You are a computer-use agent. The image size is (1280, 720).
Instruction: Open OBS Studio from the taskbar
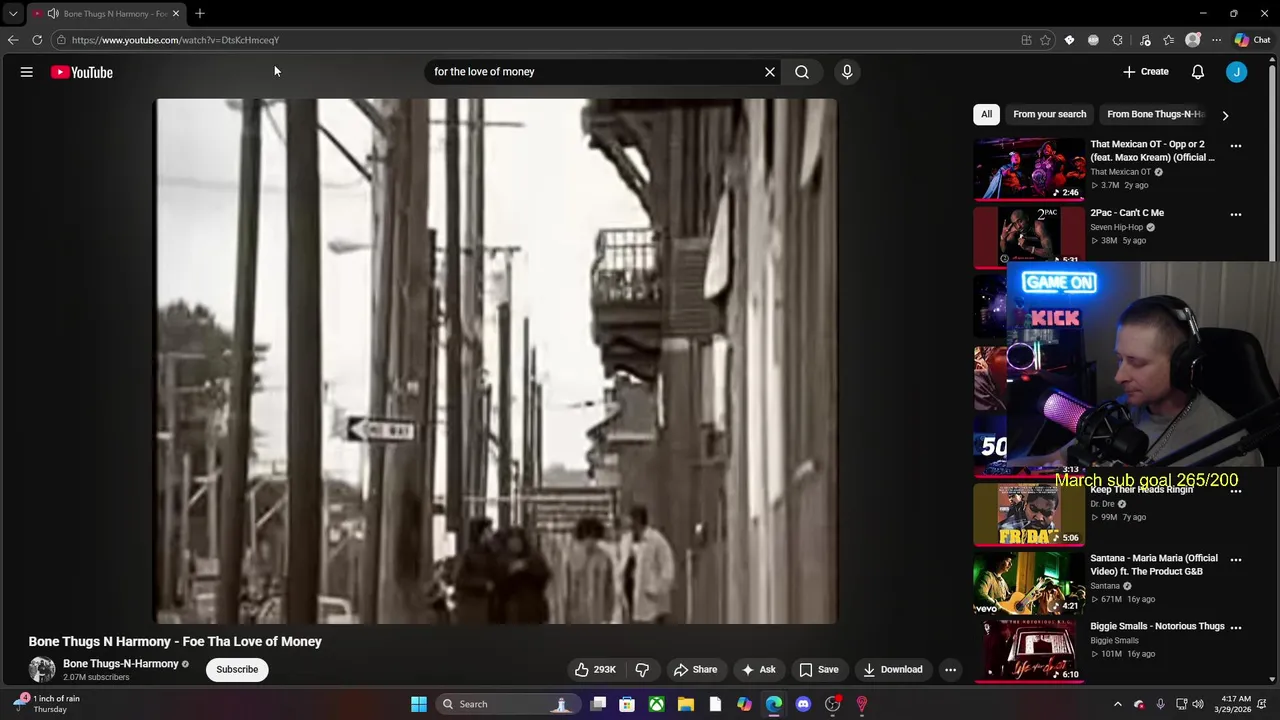coord(832,704)
